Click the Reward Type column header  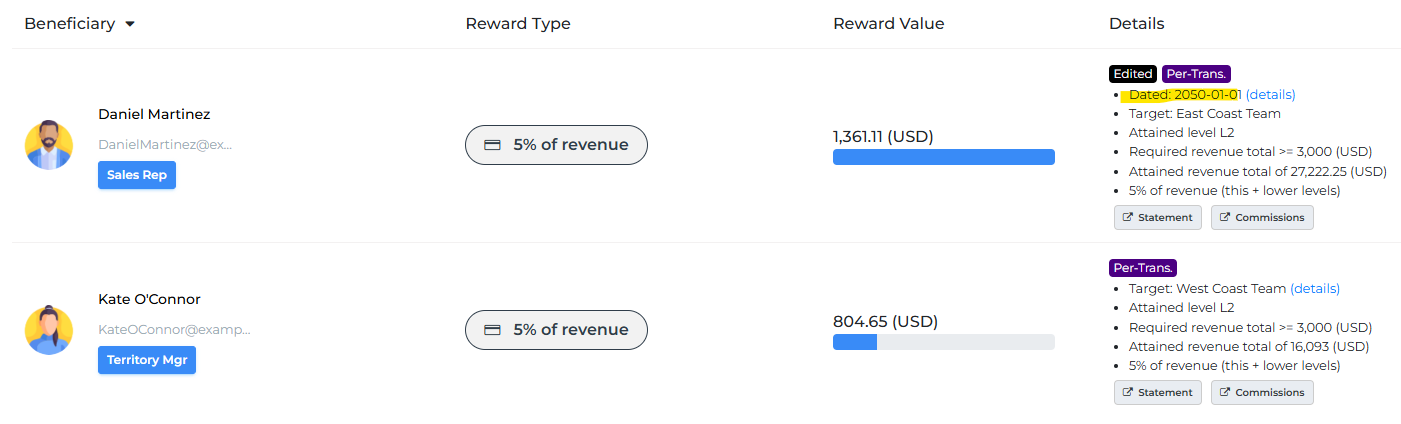(518, 24)
